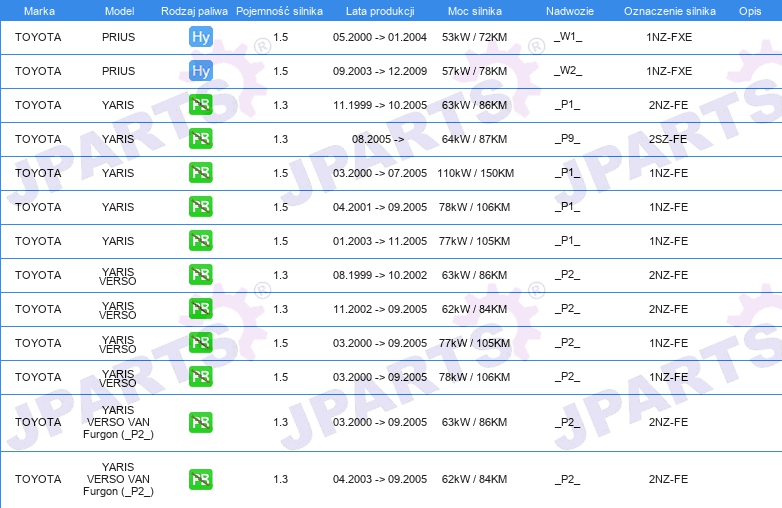Click the Marka column header
This screenshot has height=508, width=782.
pyautogui.click(x=39, y=11)
